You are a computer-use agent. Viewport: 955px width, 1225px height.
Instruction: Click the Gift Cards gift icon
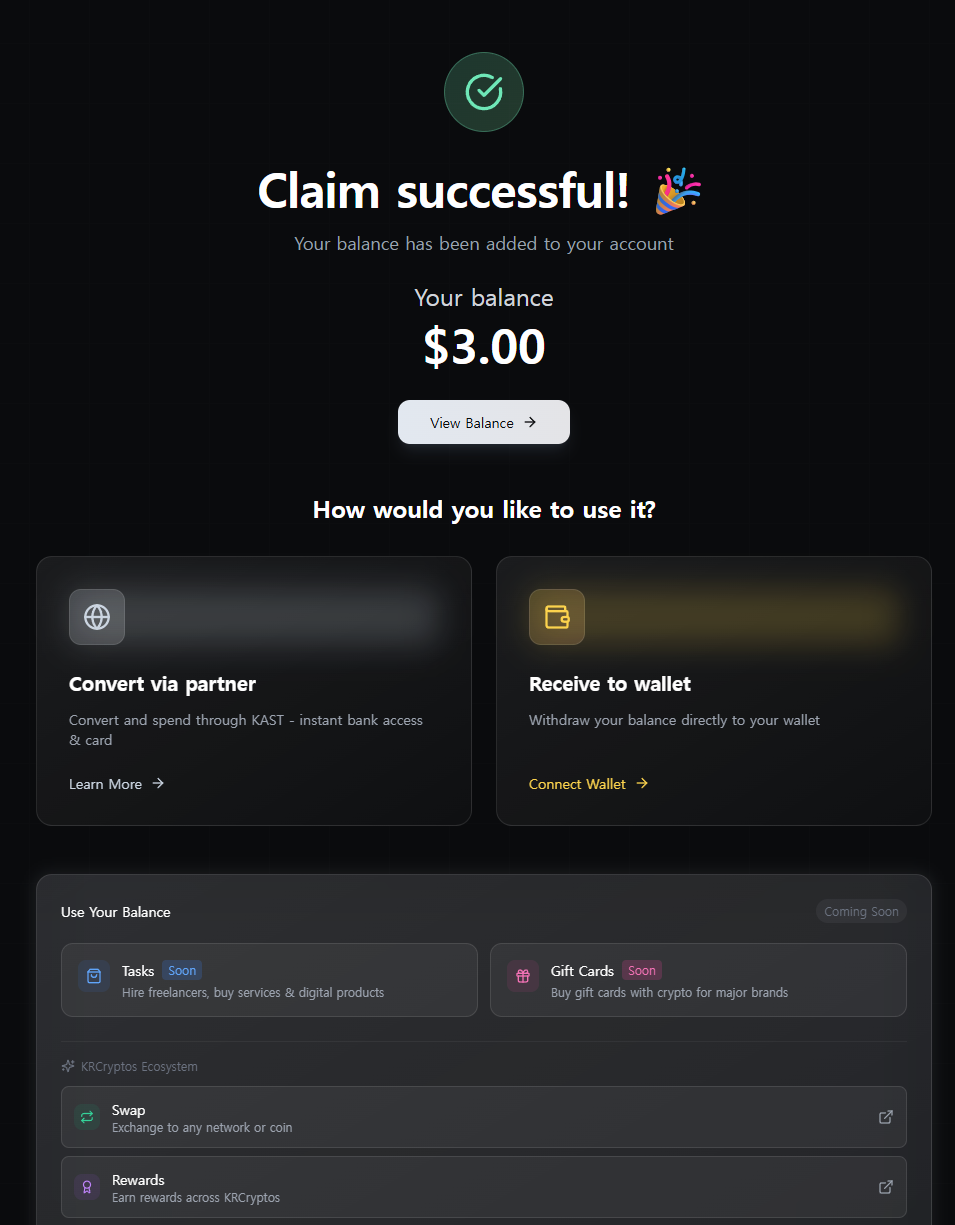(x=523, y=976)
